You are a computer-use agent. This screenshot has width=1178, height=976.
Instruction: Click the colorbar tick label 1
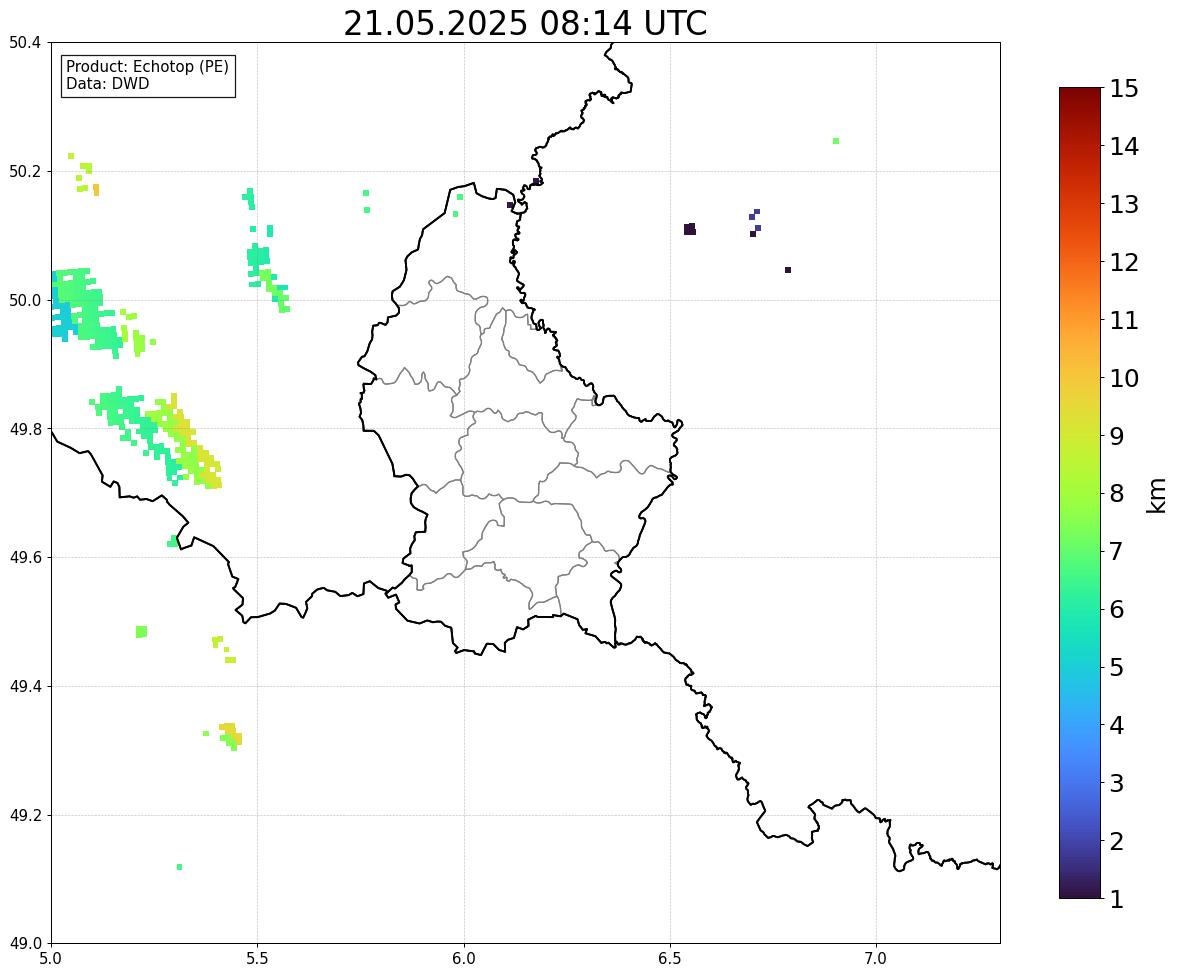click(1116, 899)
